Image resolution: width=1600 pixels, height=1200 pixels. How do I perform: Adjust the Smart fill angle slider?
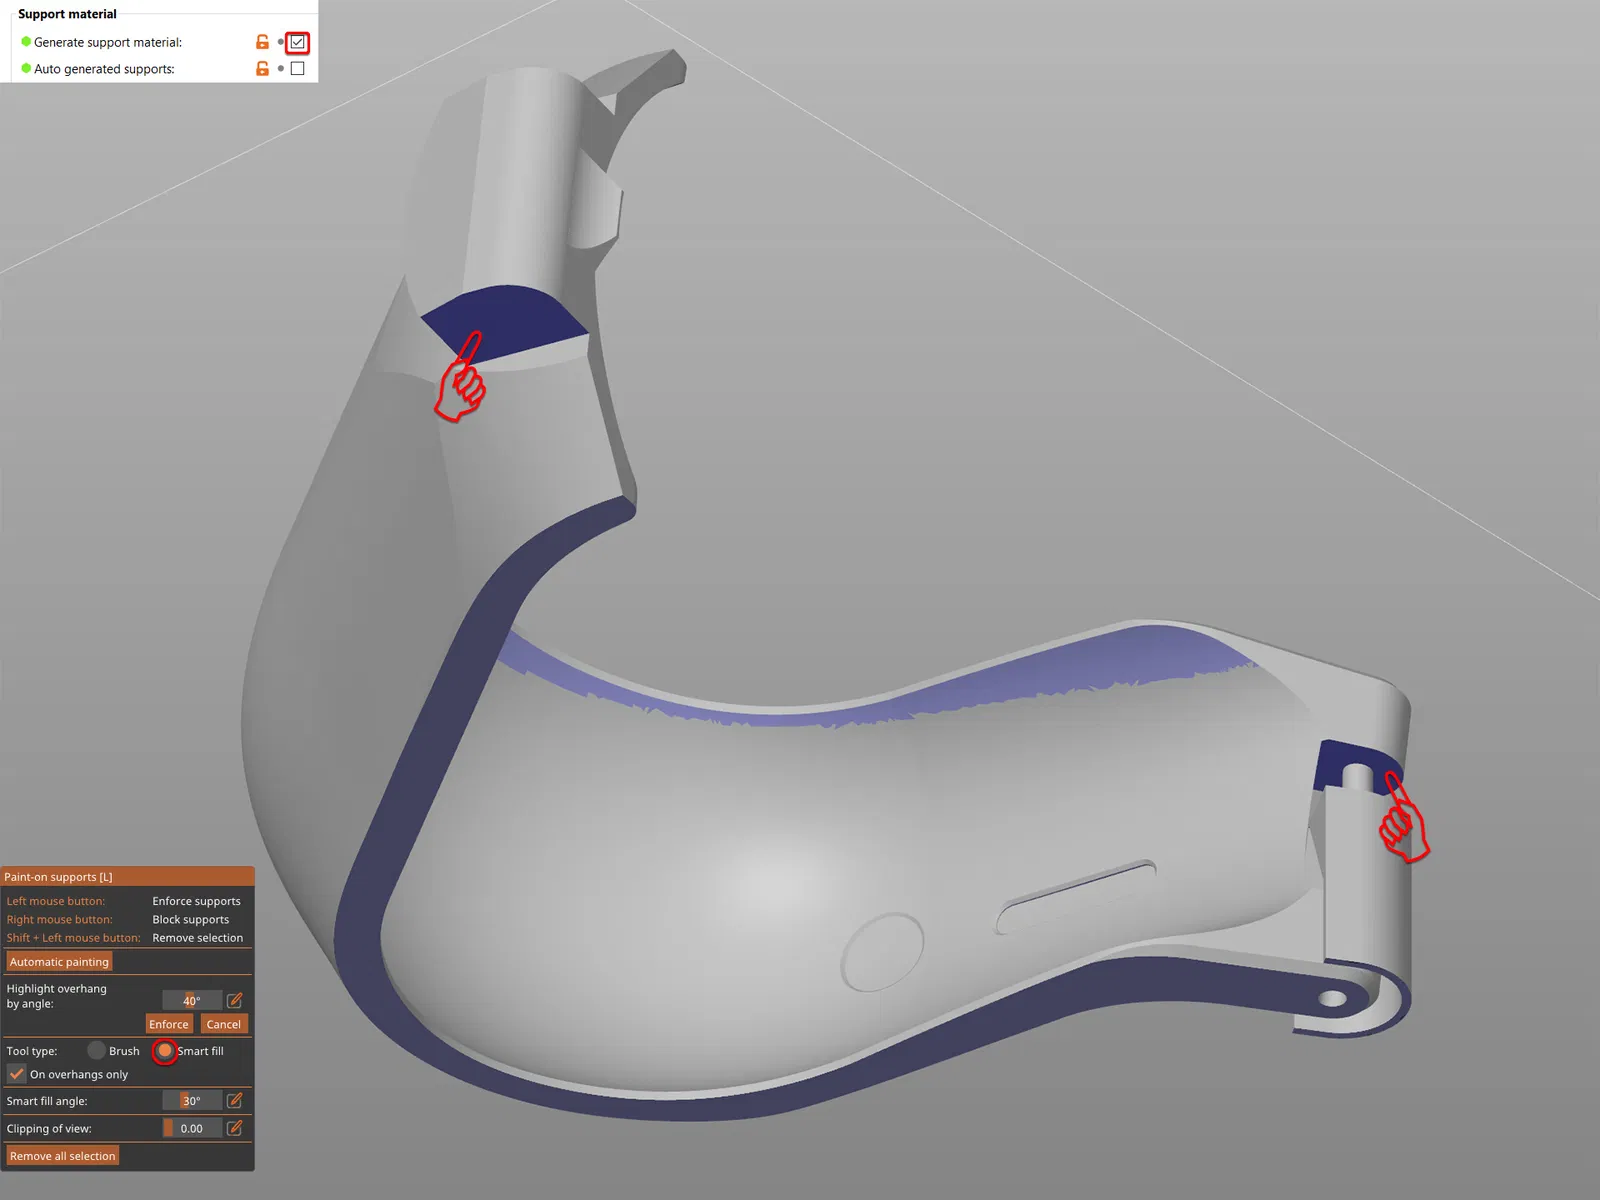[x=192, y=1100]
